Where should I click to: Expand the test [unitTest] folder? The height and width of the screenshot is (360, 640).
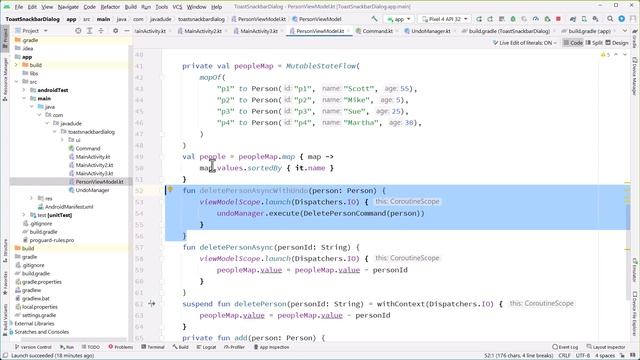[24, 215]
